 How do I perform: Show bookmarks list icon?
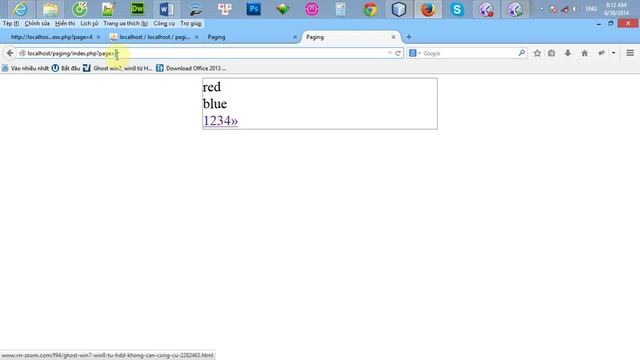click(551, 53)
